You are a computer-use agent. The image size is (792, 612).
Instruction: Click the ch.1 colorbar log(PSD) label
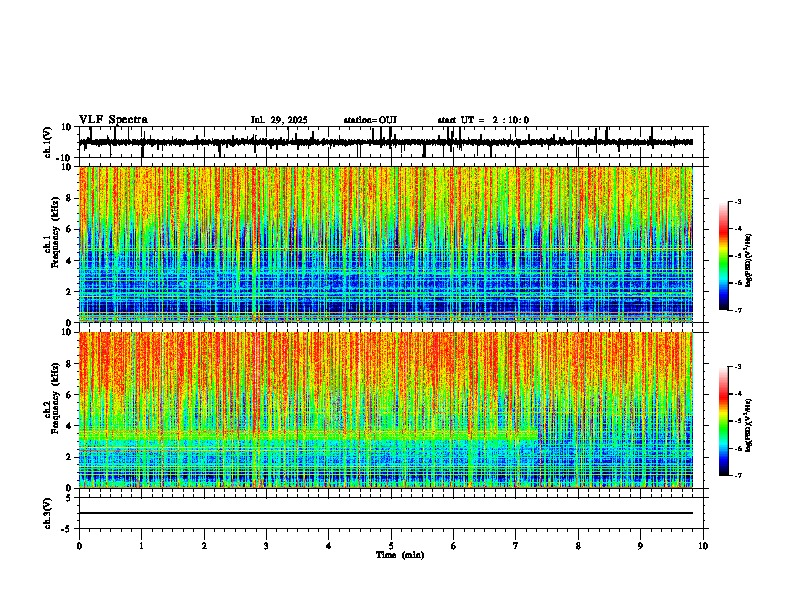click(x=749, y=261)
